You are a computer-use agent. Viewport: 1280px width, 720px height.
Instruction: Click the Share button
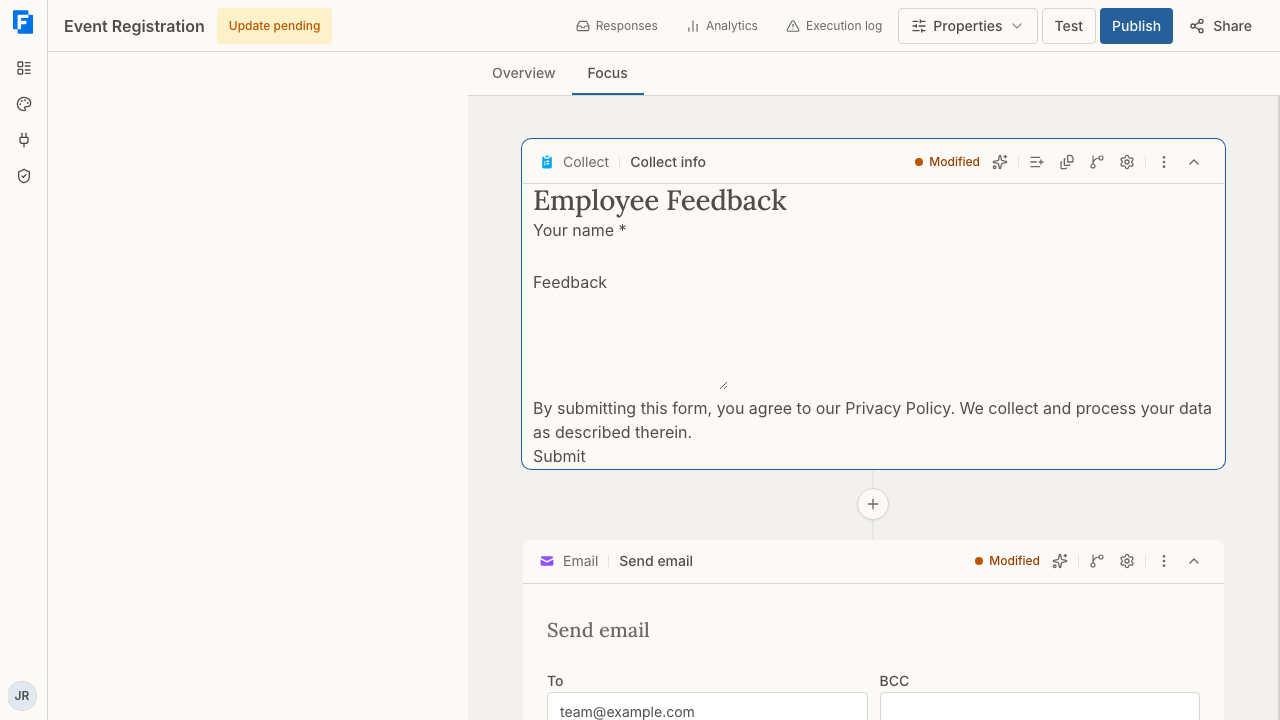pos(1221,26)
